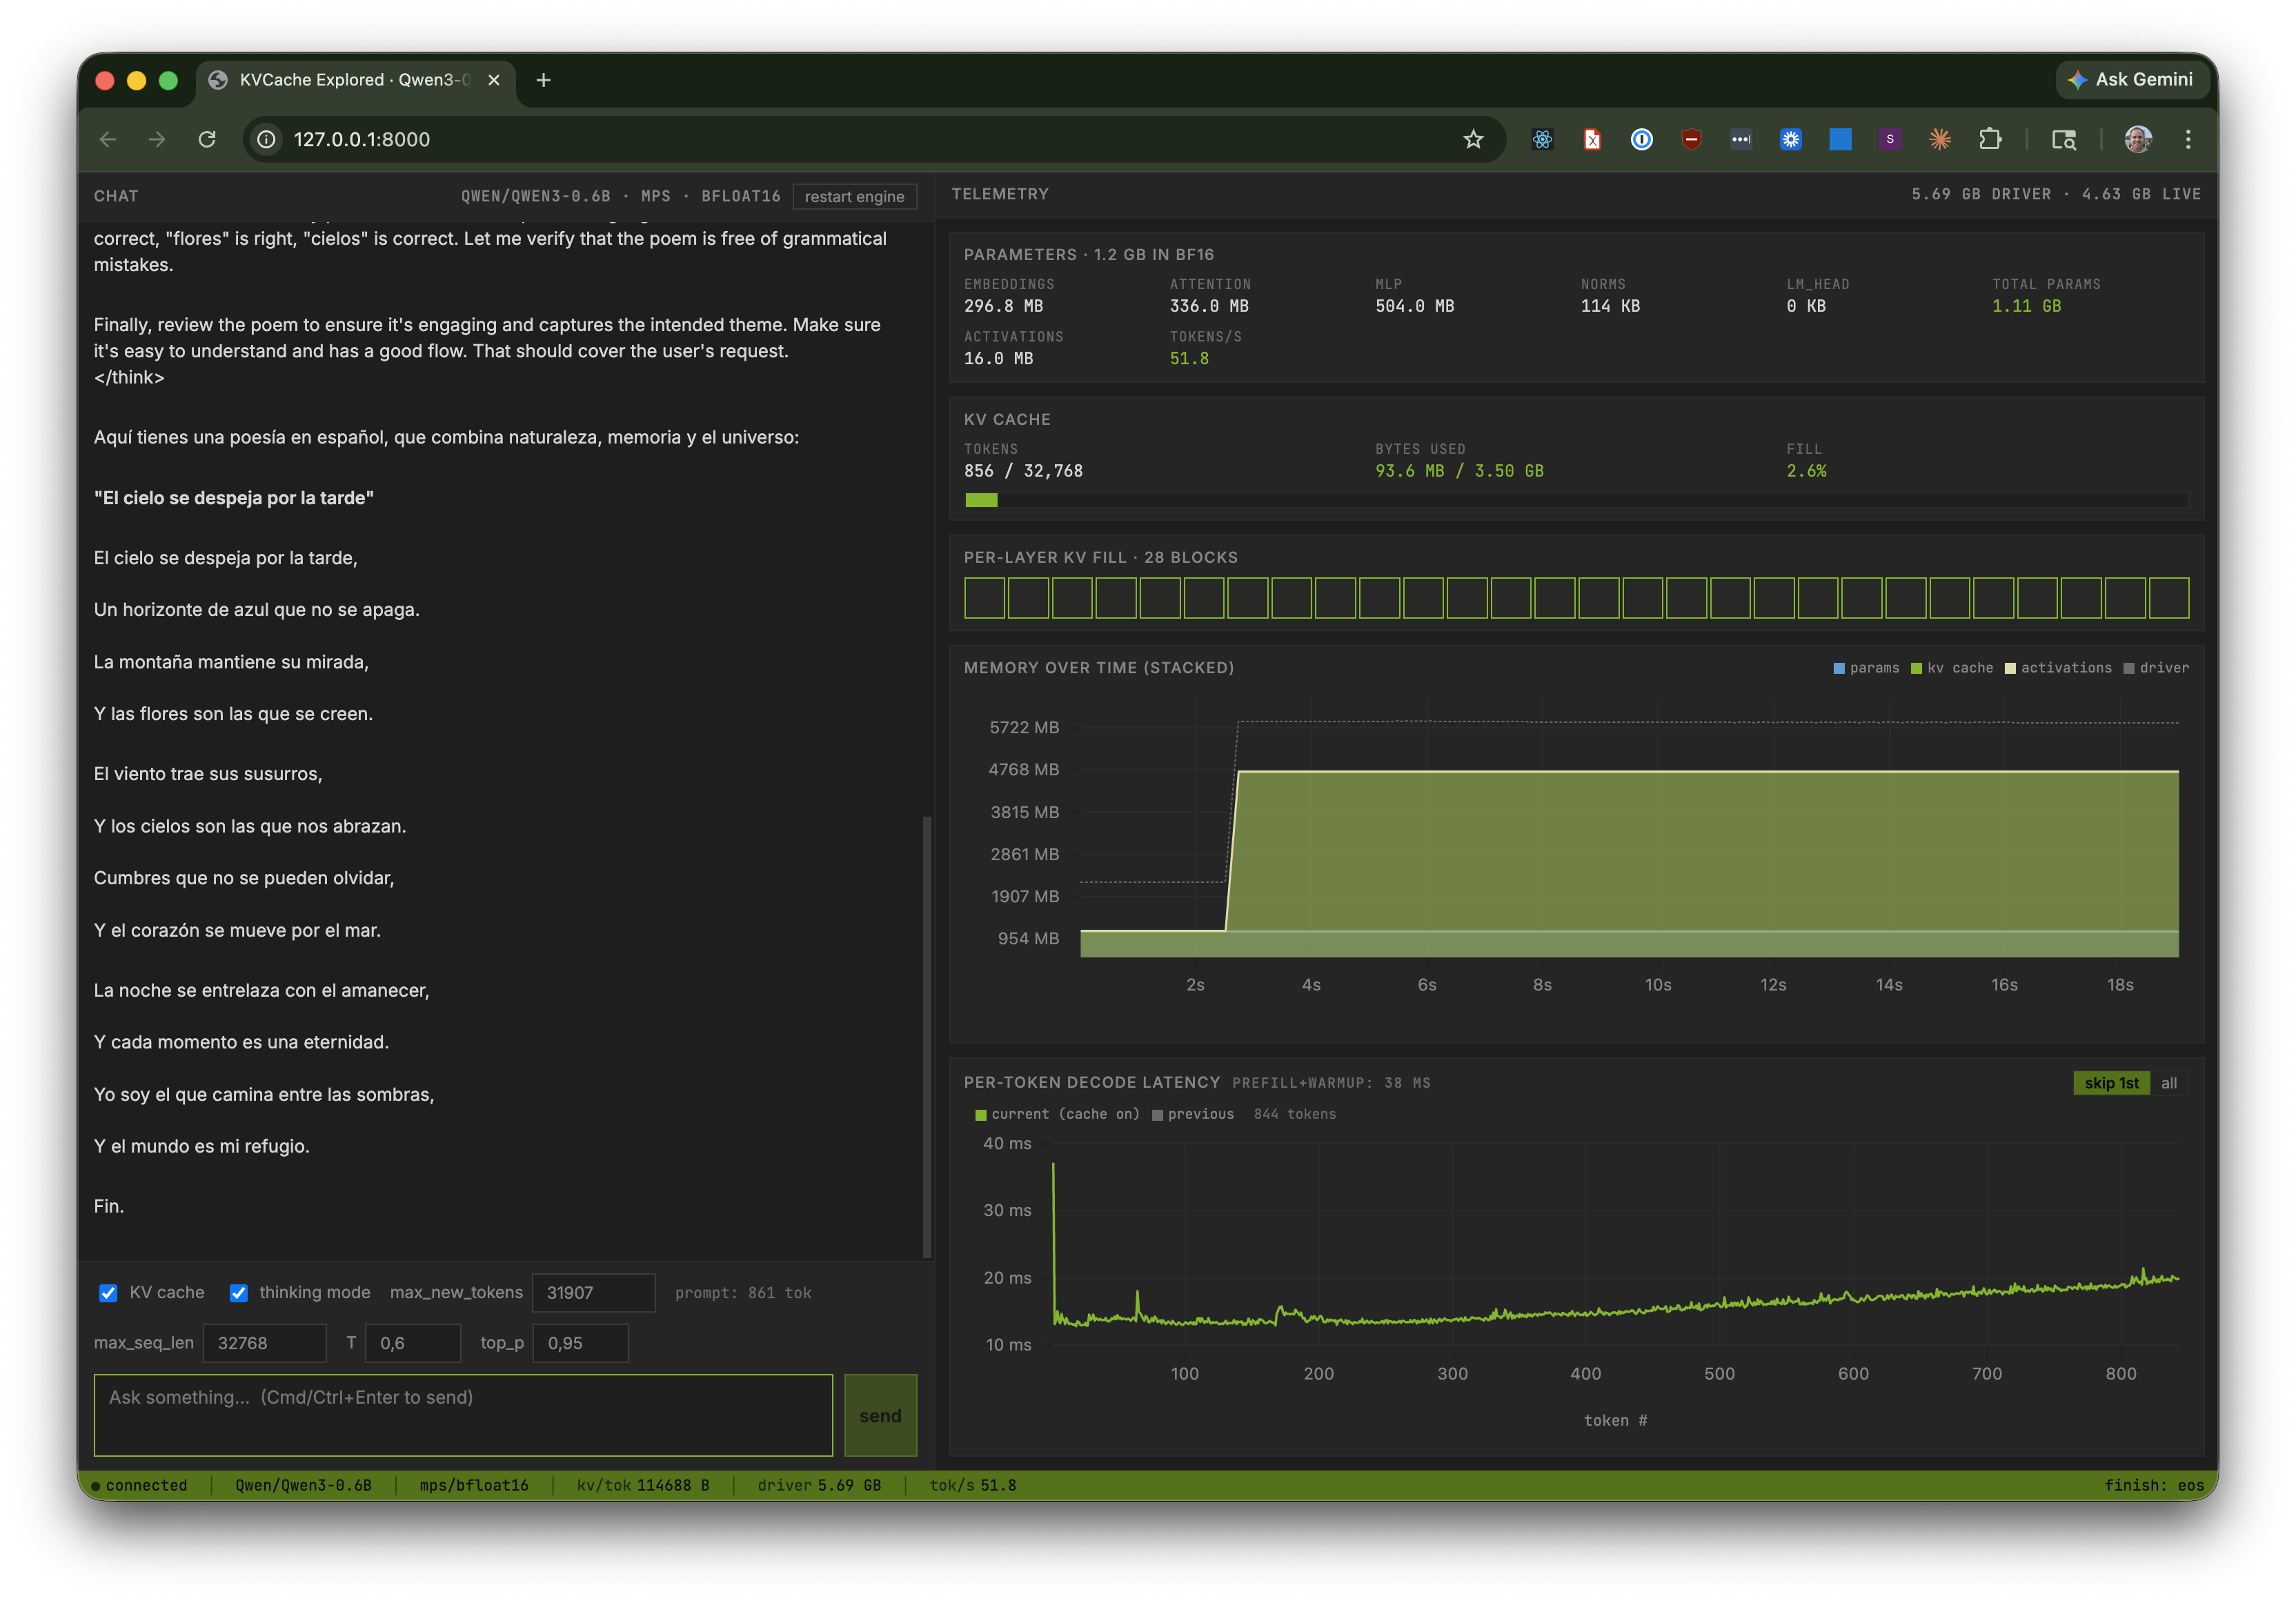Click the browser extensions puzzle icon
Image resolution: width=2296 pixels, height=1603 pixels.
[x=1990, y=139]
